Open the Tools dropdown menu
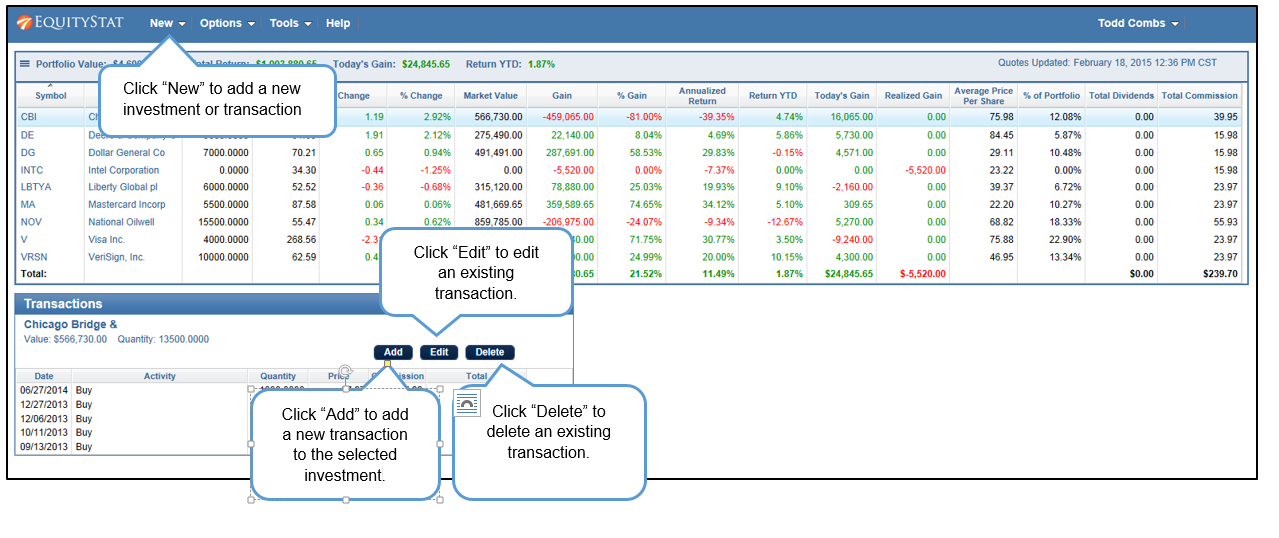 [290, 23]
